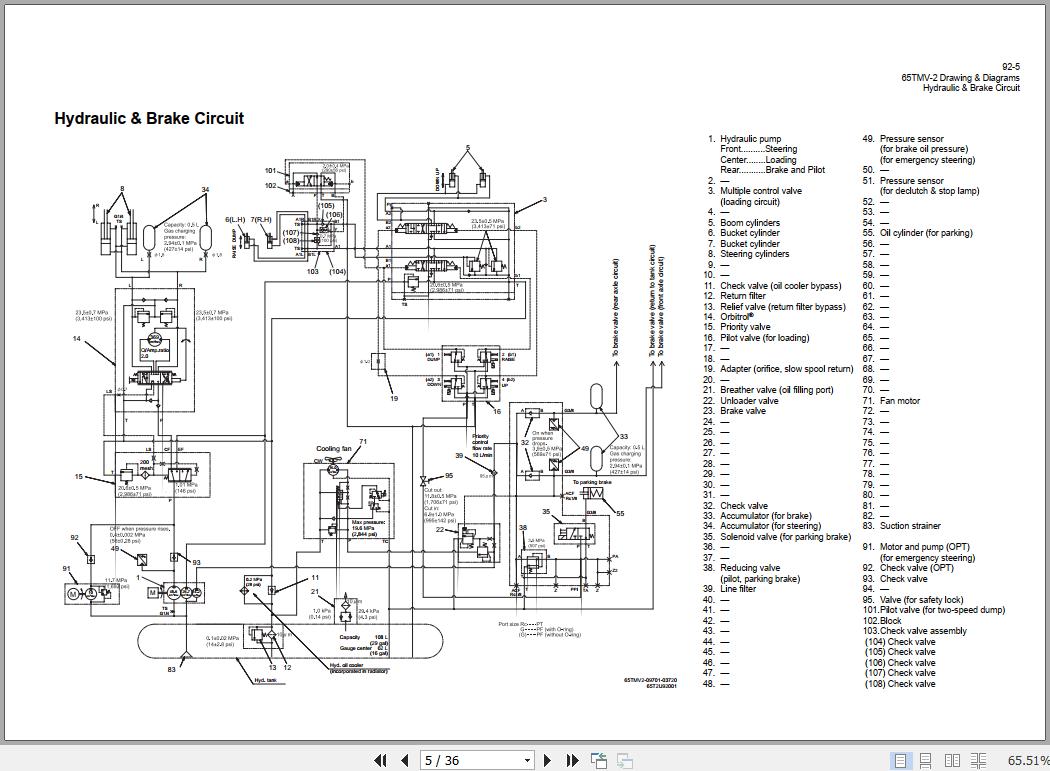Click legend entry 'Line filter'
The height and width of the screenshot is (771, 1050).
point(738,588)
